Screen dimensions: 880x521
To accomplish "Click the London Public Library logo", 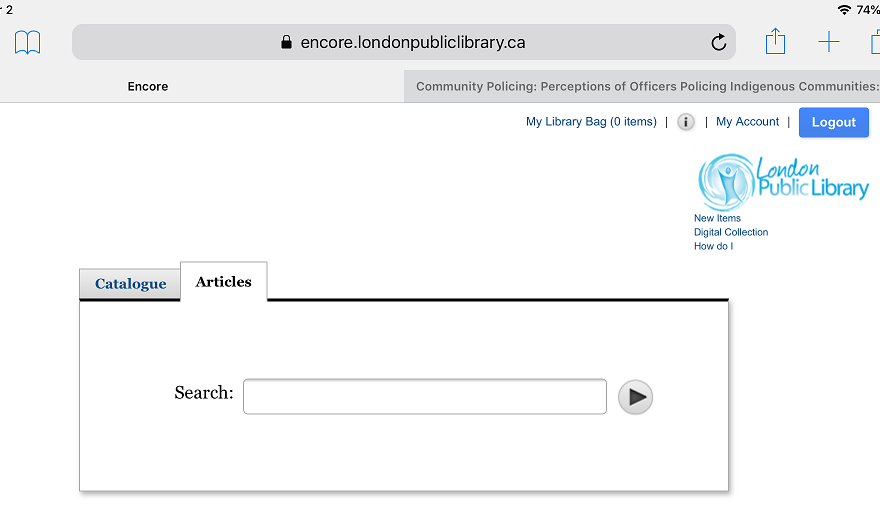I will pos(783,181).
